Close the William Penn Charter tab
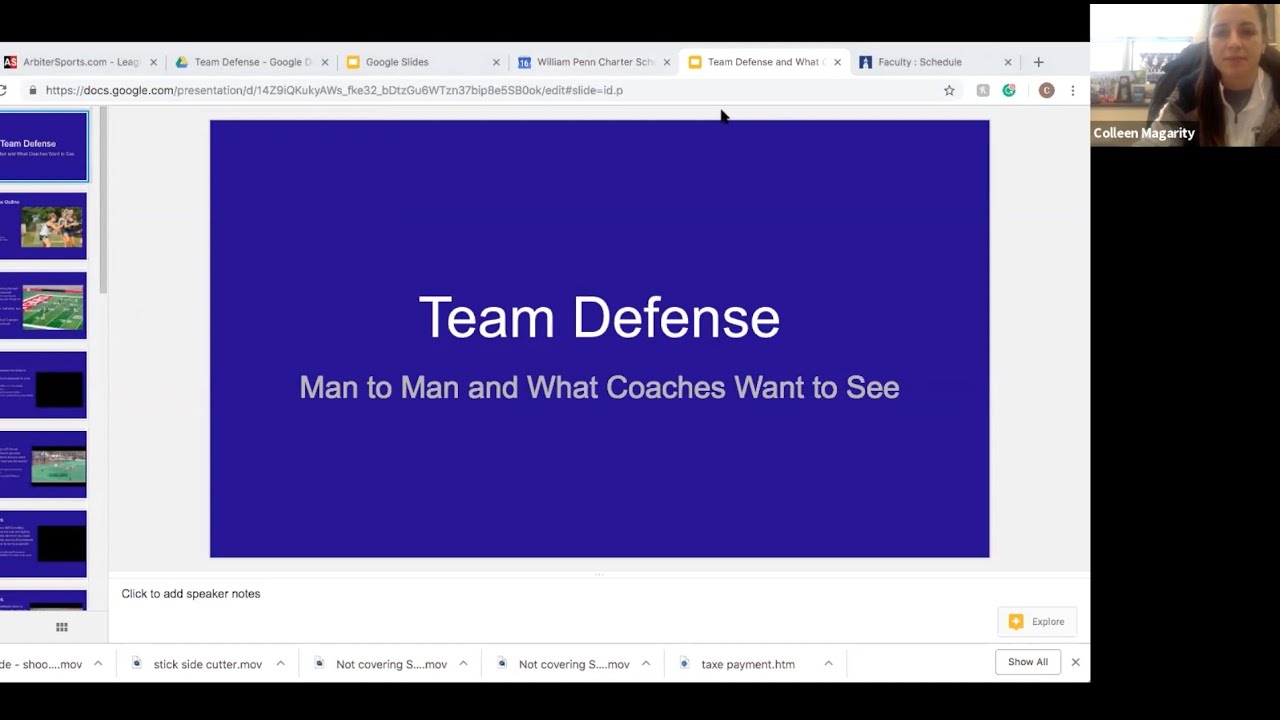 click(666, 62)
